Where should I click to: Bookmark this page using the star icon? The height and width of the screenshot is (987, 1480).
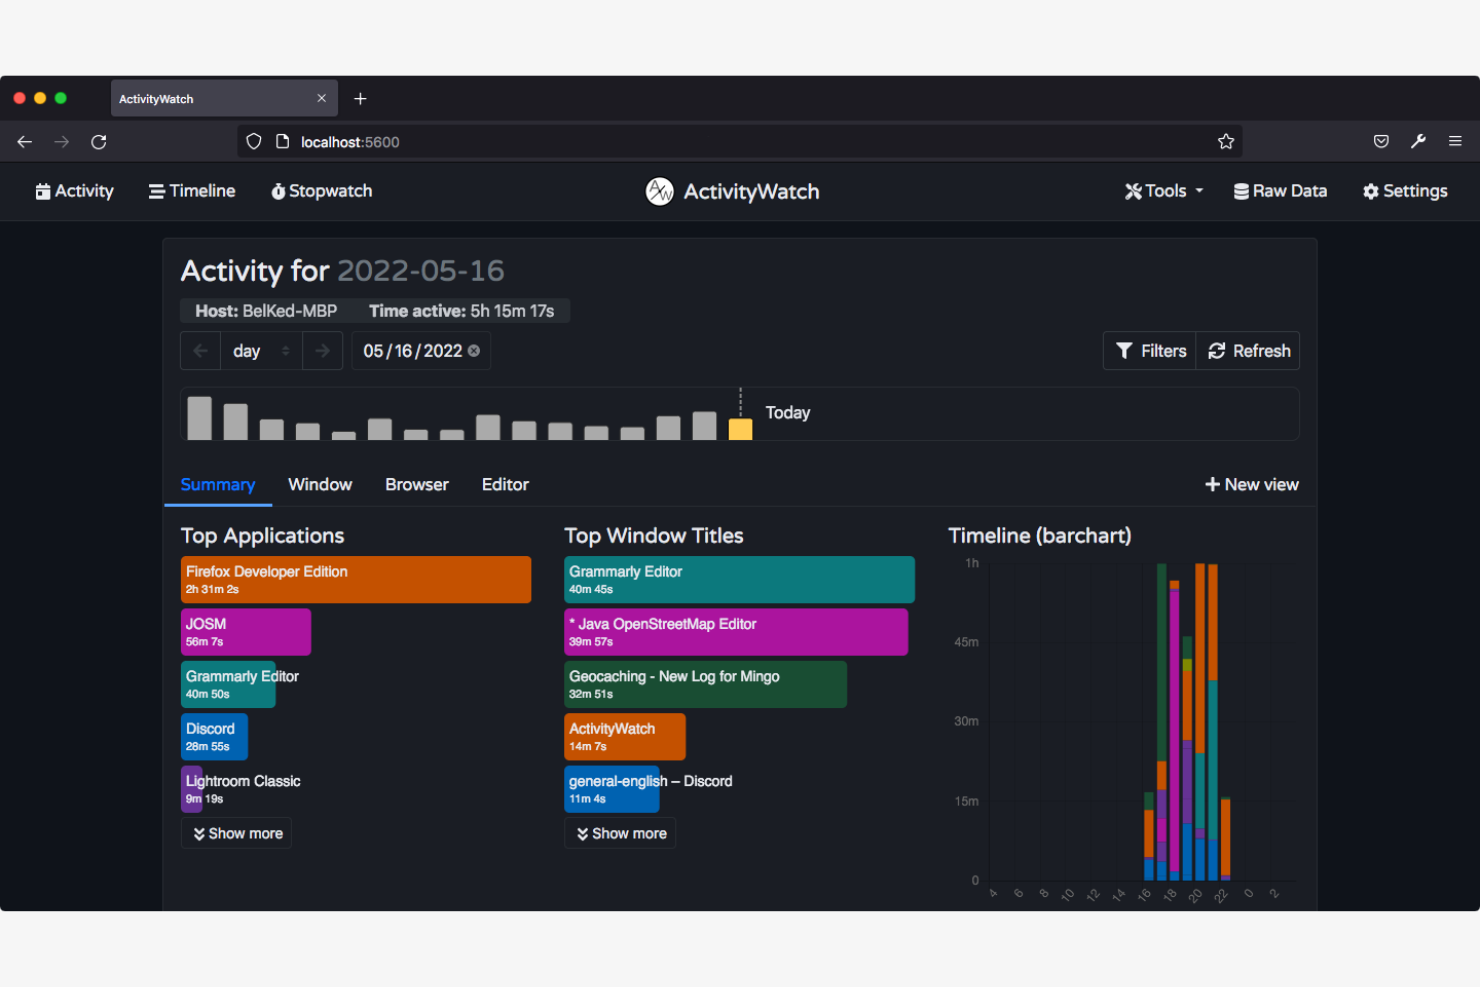[x=1226, y=142]
